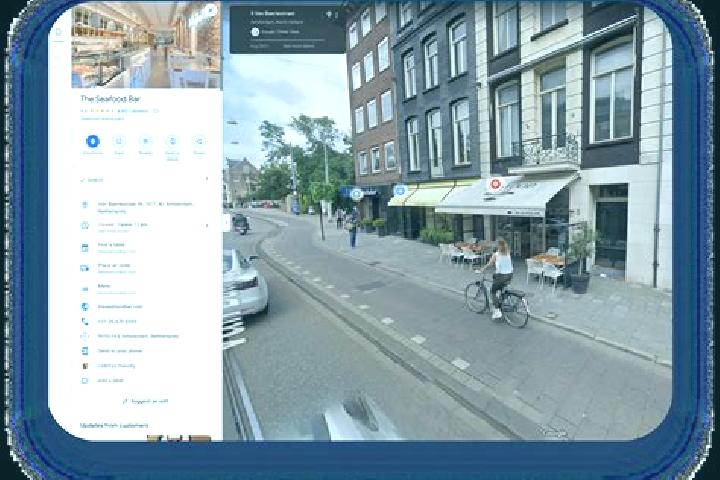Viewport: 720px width, 480px height.
Task: Click the phone number icon
Action: [x=85, y=322]
